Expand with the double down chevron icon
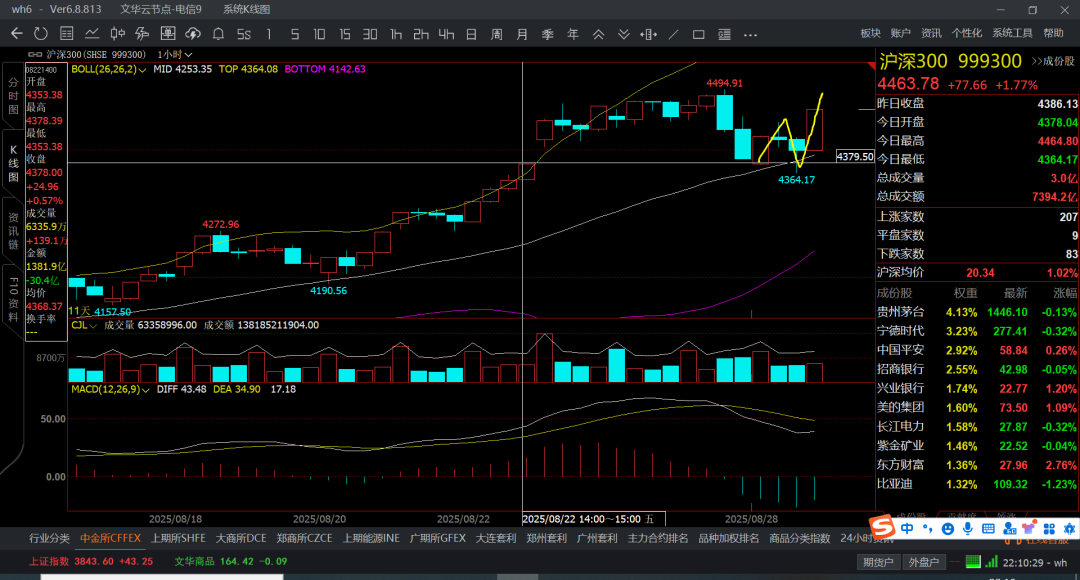1080x580 pixels. [623, 34]
